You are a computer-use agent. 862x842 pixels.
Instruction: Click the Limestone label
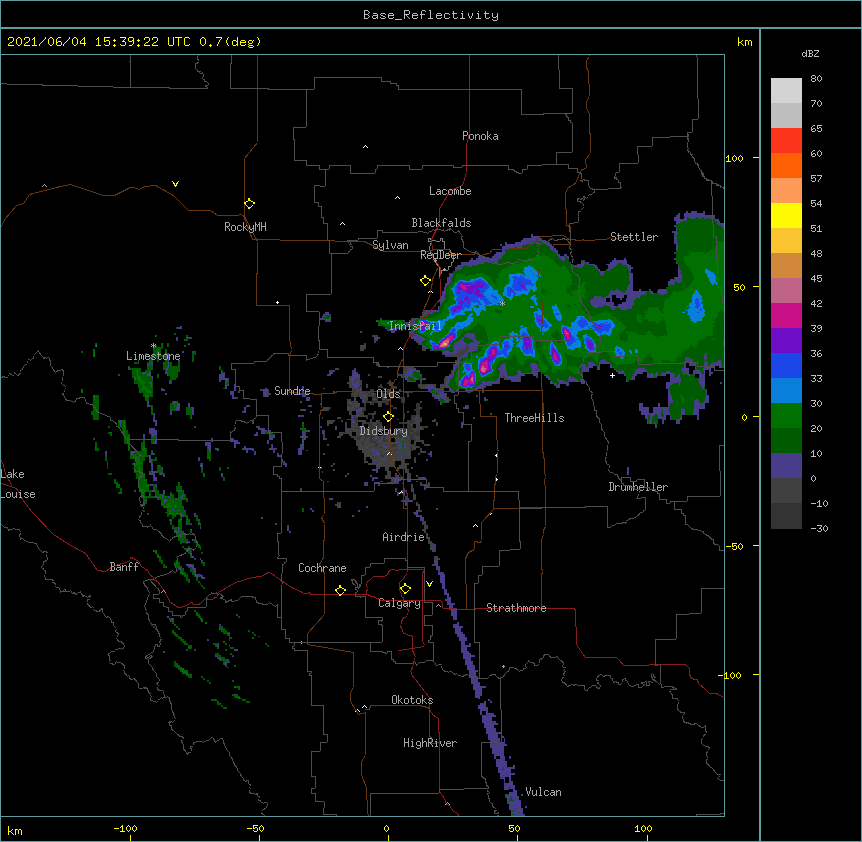coord(153,356)
